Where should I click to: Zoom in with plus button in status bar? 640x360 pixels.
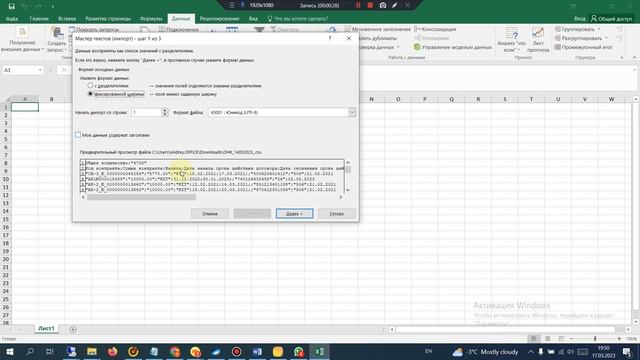619,338
